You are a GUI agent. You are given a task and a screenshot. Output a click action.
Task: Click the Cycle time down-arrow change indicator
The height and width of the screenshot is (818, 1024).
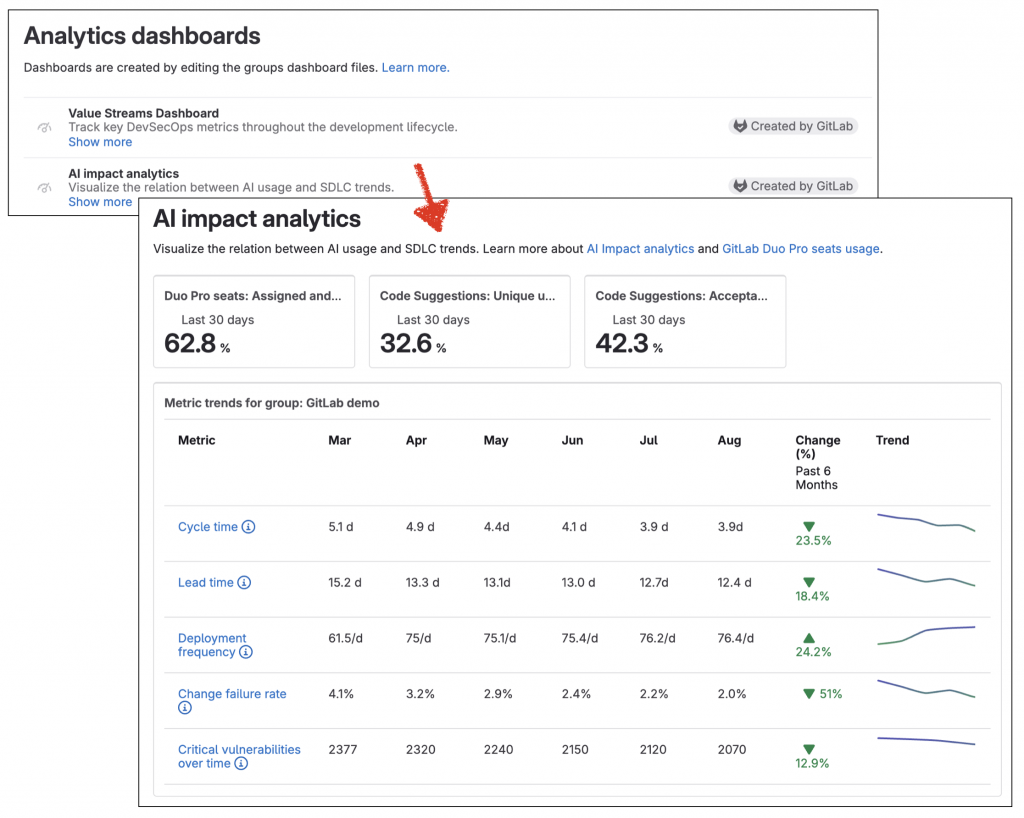(808, 526)
